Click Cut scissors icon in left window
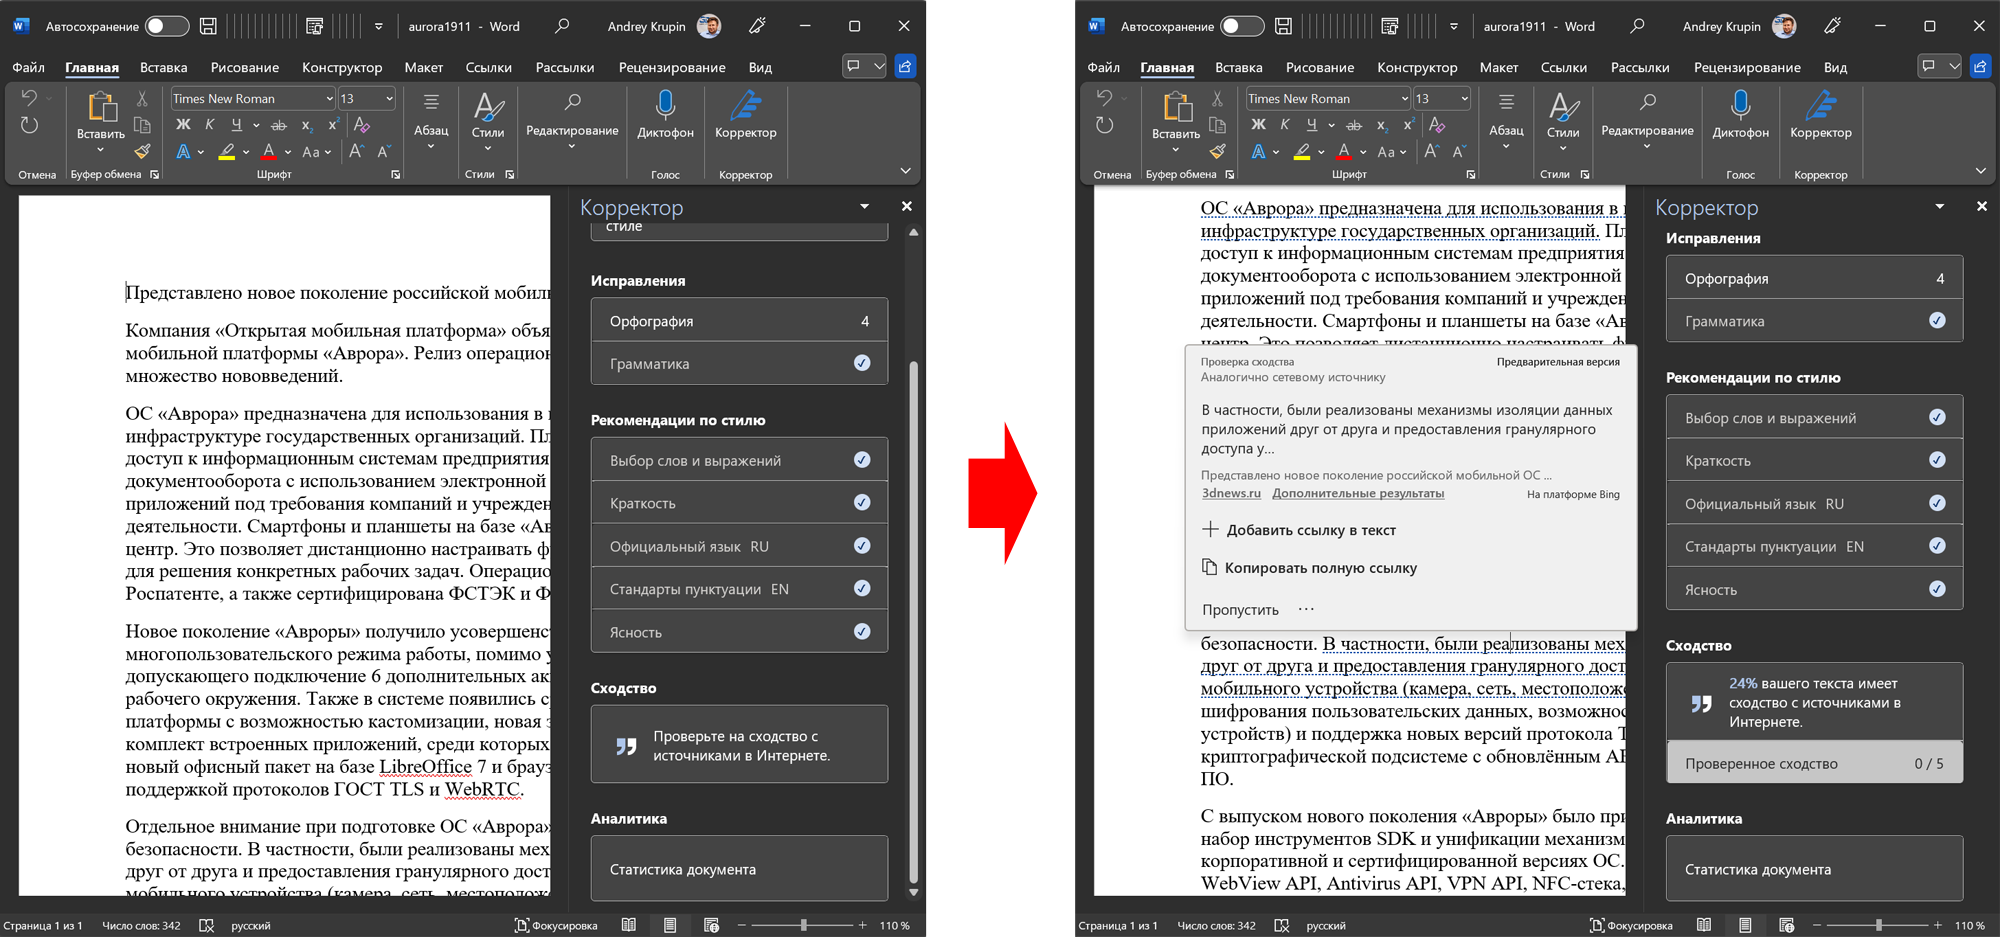Screen dimensions: 2000x937 click(x=142, y=98)
